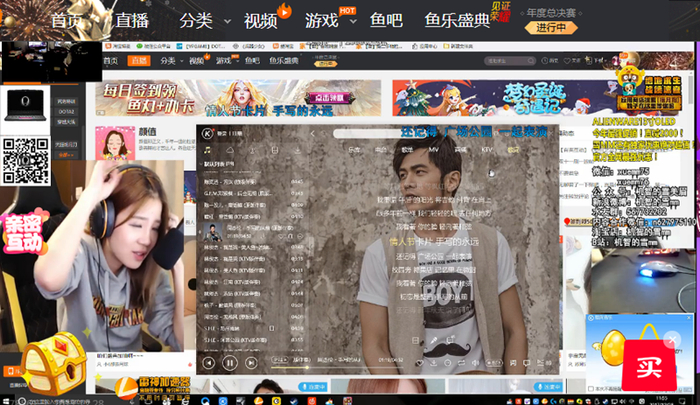The width and height of the screenshot is (700, 405).
Task: Download current song from bottom toolbar
Action: 433,363
